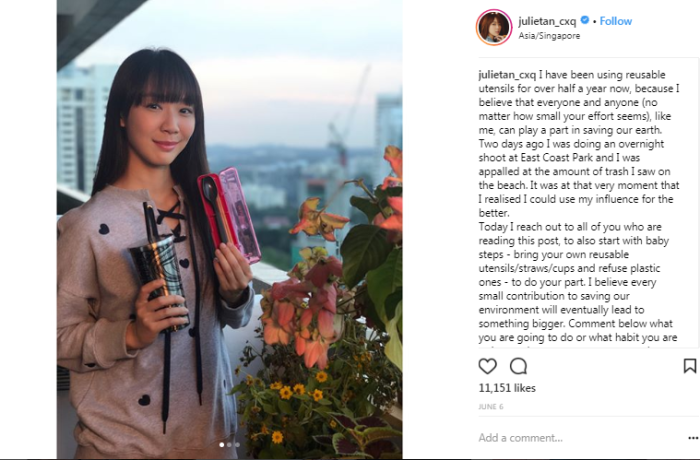This screenshot has width=700, height=460.
Task: Click the blank margin left of photo
Action: 28,229
